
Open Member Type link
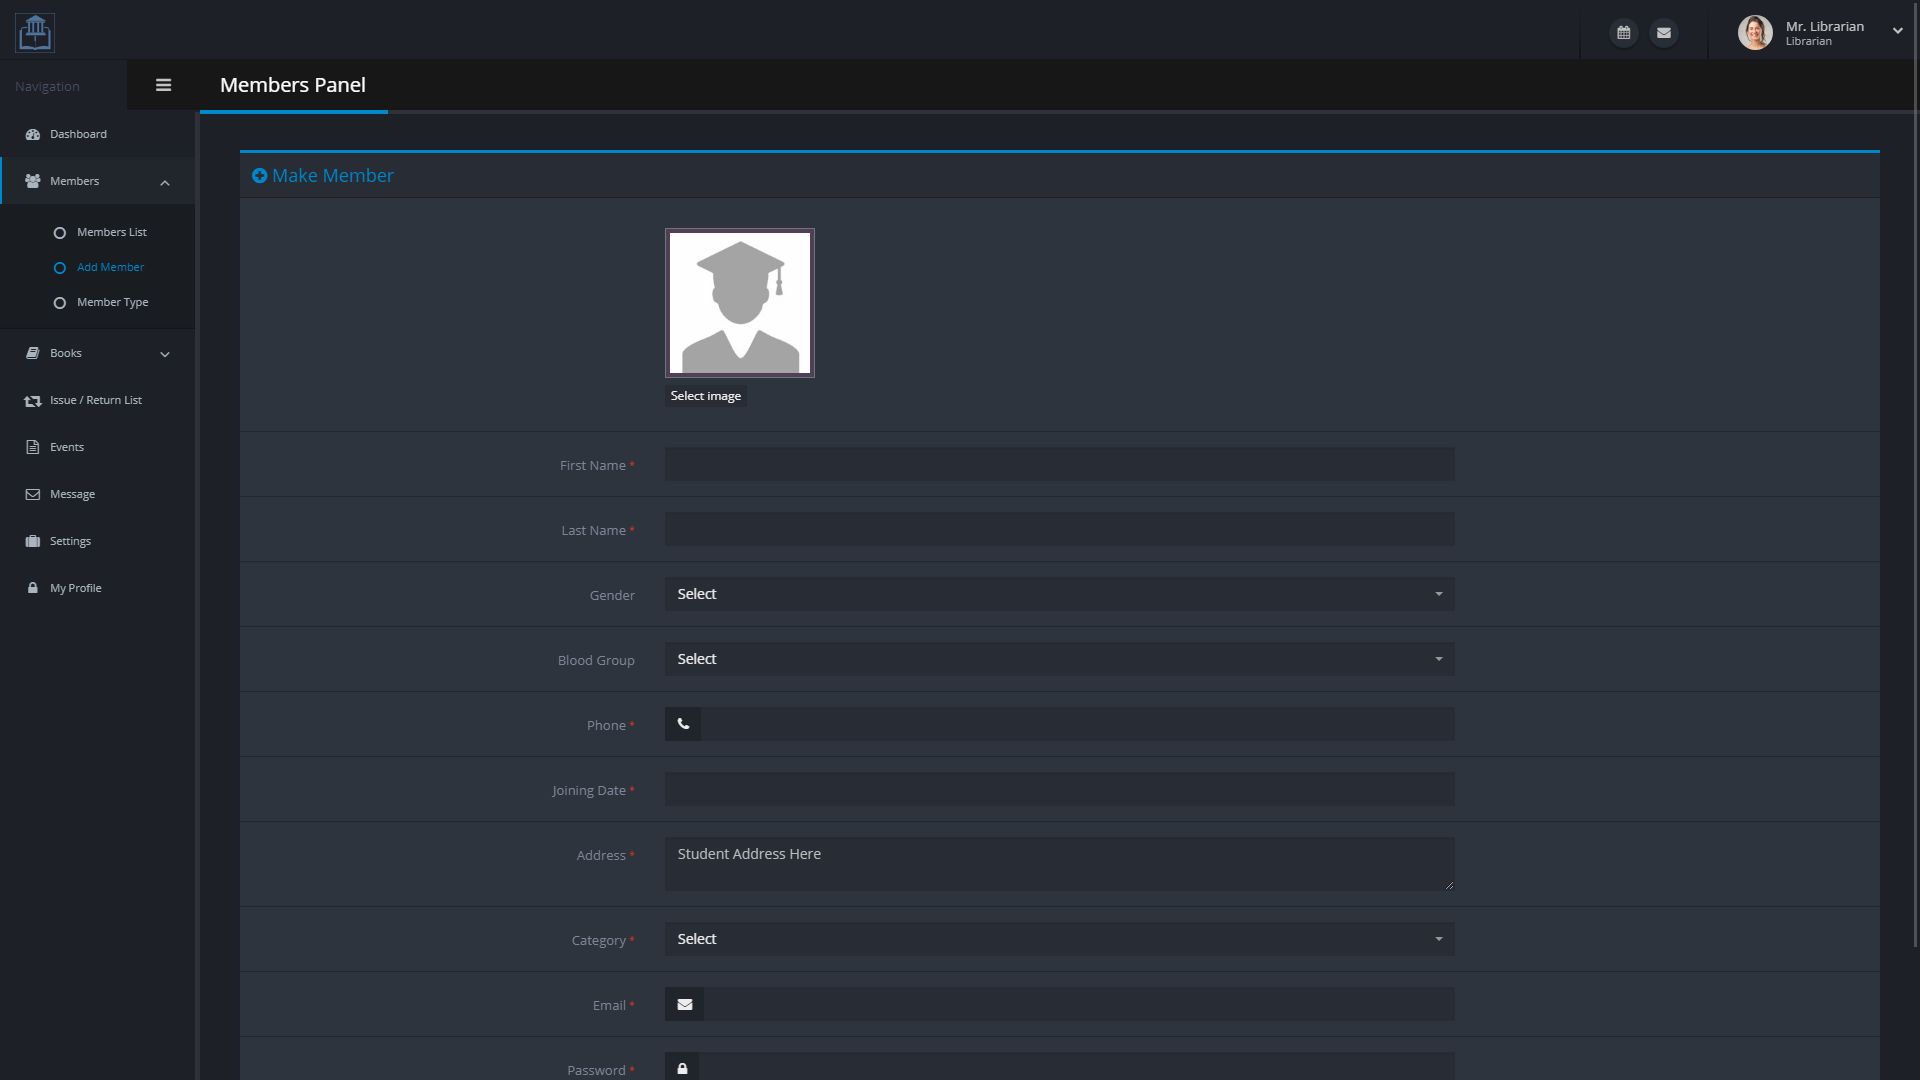click(112, 302)
